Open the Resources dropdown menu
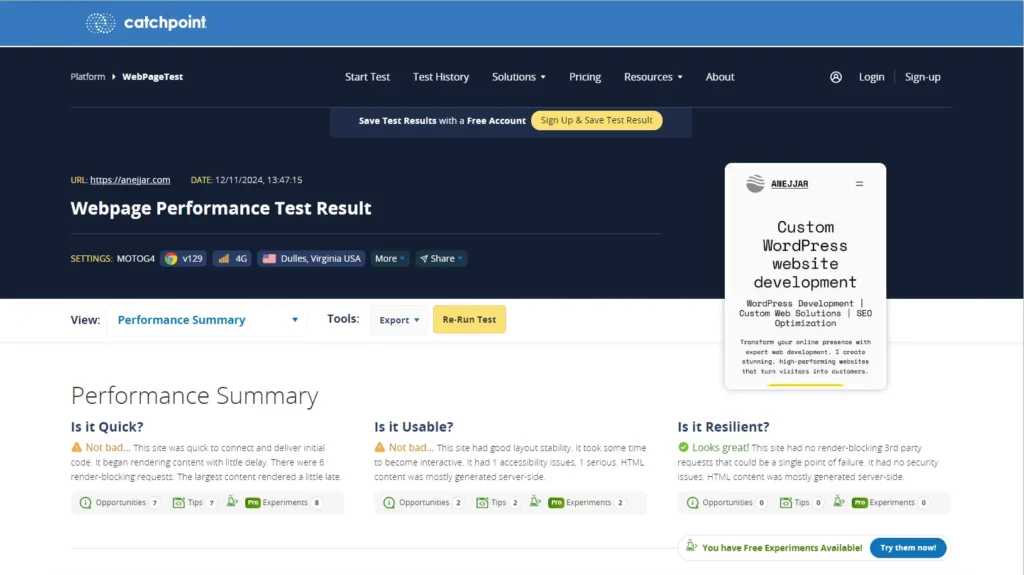Viewport: 1024px width, 575px height. tap(653, 77)
